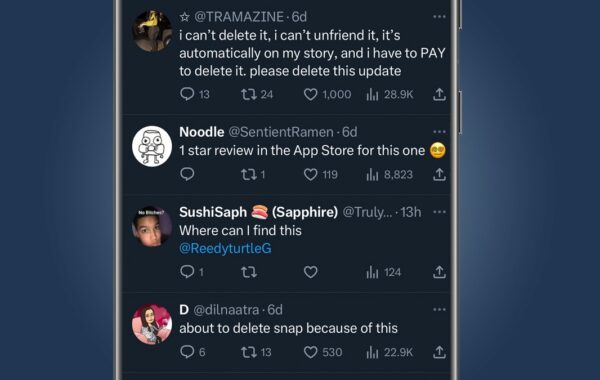Share the @TRAMAZINE tweet
Screen dimensions: 600x380
[x=439, y=94]
